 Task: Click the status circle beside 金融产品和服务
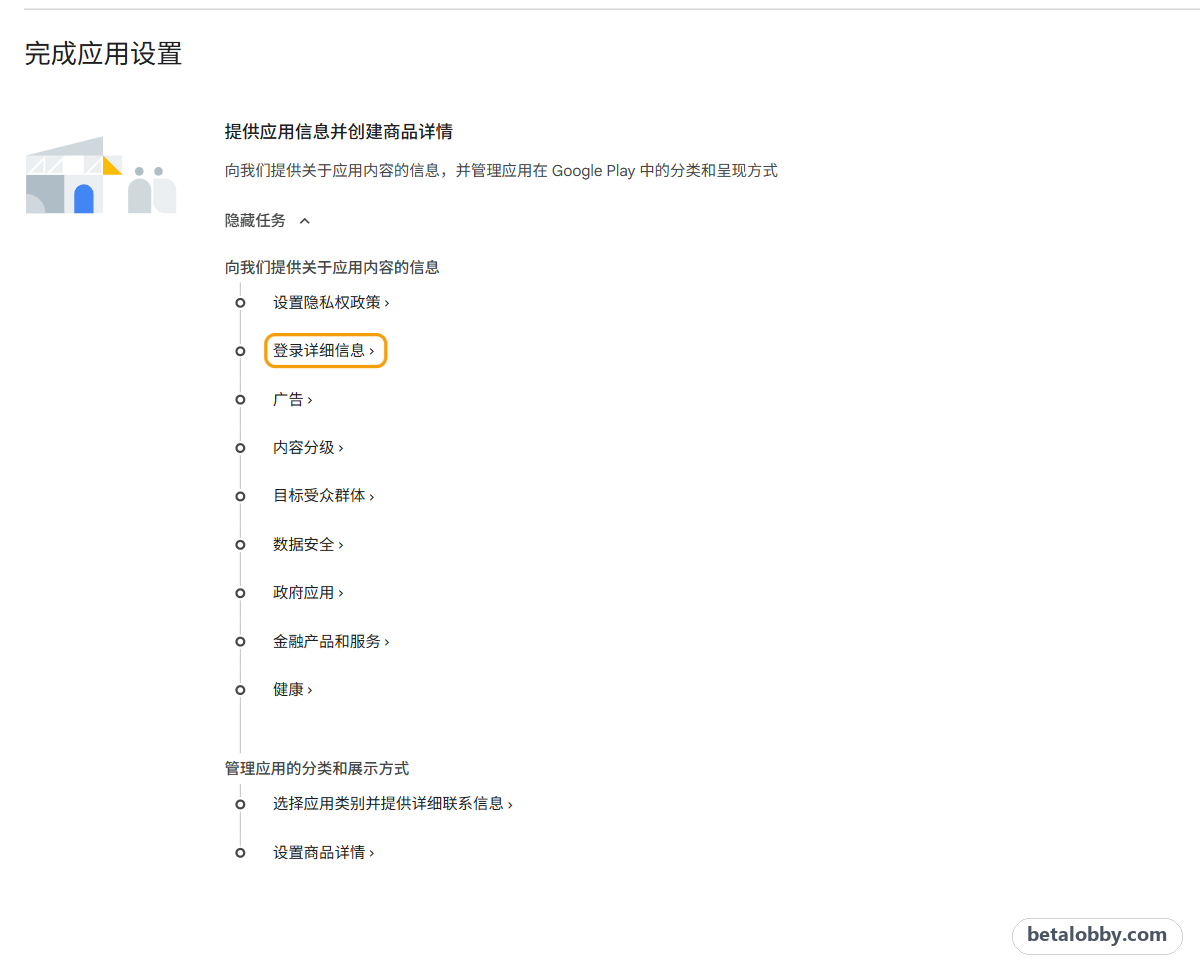click(x=240, y=642)
